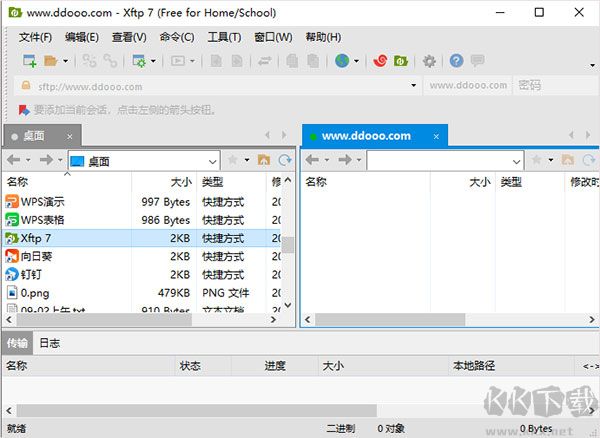Click the add-session bookmark arrow icon
600x438 pixels.
pyautogui.click(x=24, y=111)
